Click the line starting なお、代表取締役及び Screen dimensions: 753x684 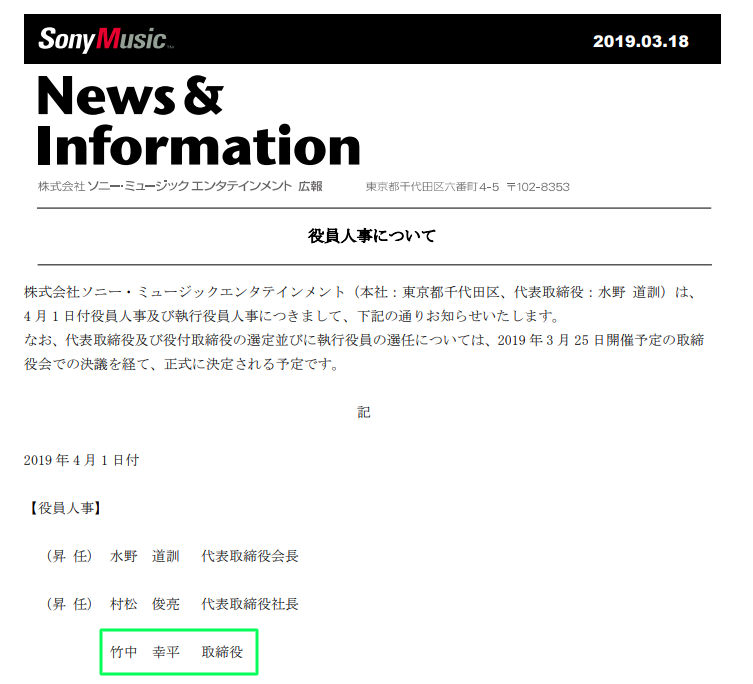(x=364, y=340)
